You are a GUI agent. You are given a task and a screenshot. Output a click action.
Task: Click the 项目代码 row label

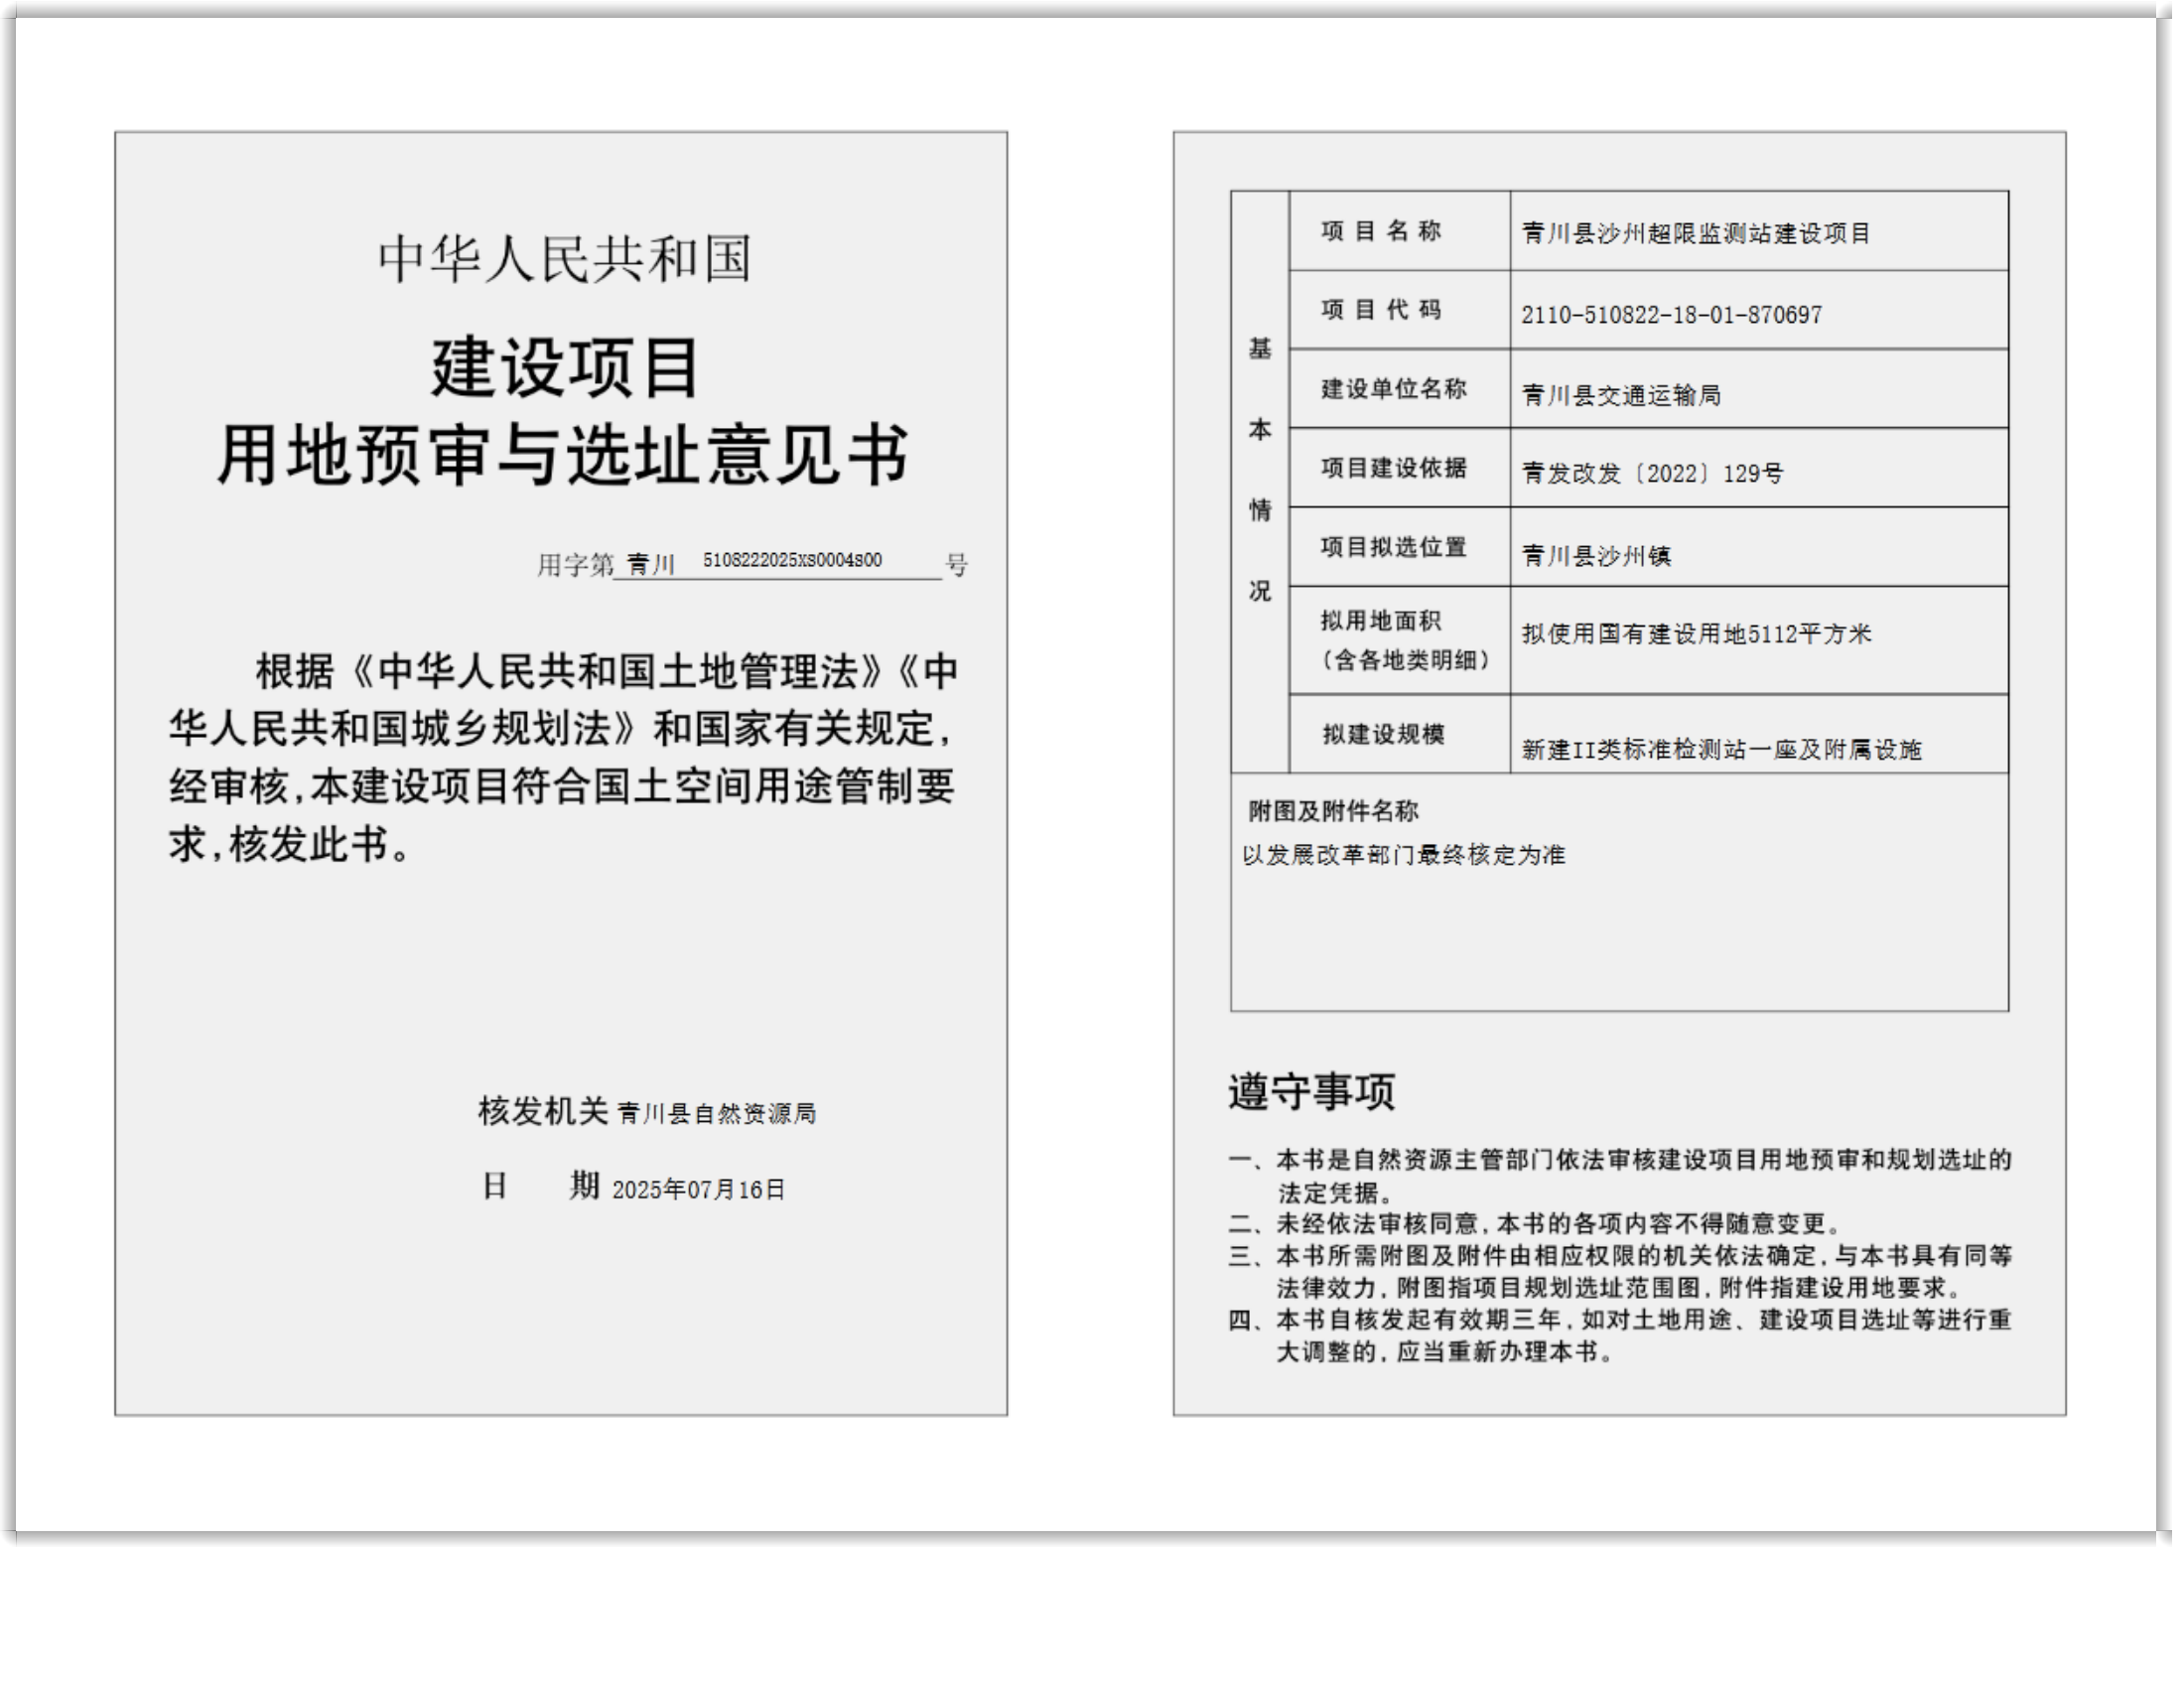click(1380, 310)
